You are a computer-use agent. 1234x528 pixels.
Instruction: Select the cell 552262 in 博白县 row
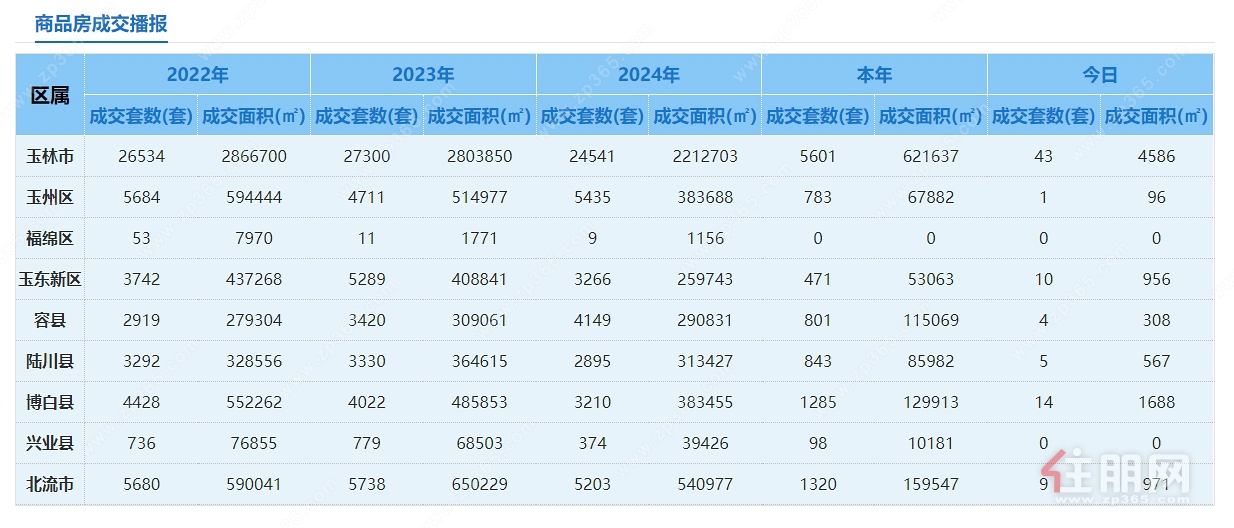(x=254, y=402)
